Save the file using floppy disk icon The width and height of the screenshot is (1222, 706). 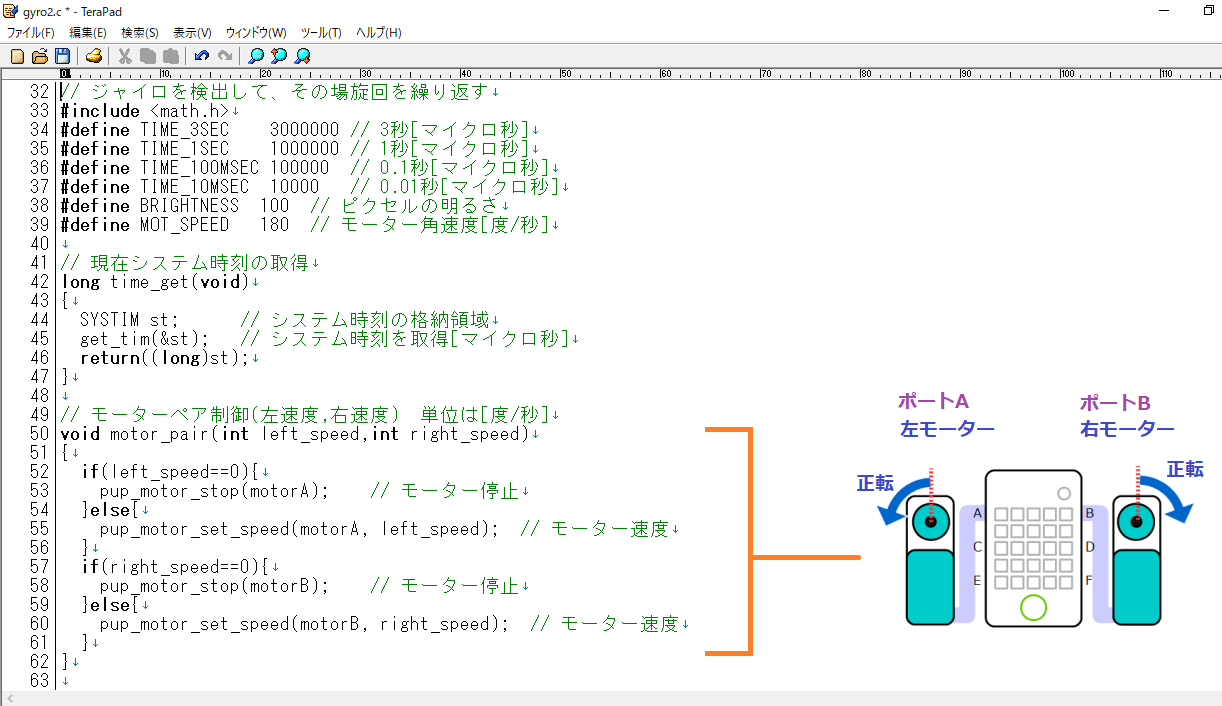[62, 56]
